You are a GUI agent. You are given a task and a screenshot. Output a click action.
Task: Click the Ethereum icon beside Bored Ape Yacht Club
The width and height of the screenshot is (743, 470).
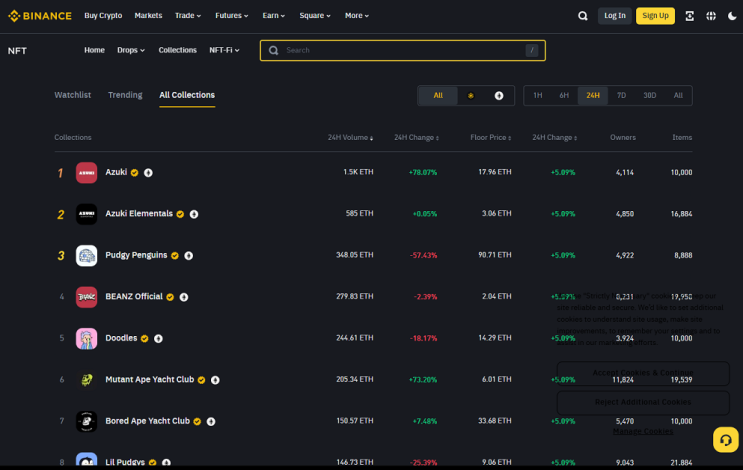coord(211,422)
